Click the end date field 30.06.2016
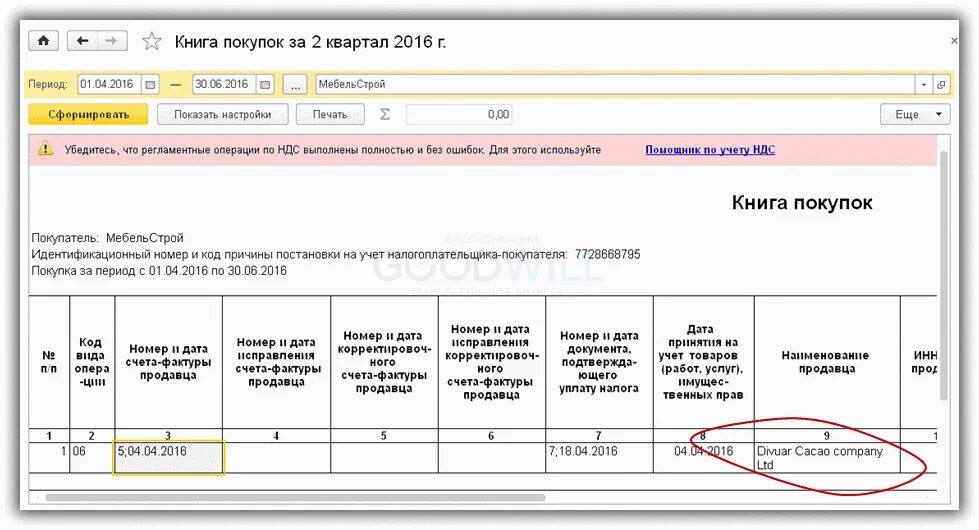The image size is (979, 530). pyautogui.click(x=225, y=84)
